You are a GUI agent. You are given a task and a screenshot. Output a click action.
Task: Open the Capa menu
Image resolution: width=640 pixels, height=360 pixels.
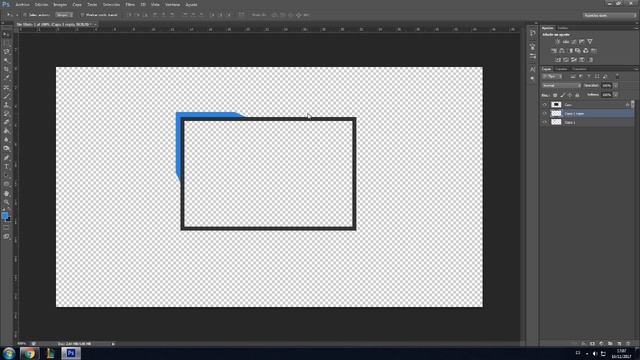coord(77,4)
